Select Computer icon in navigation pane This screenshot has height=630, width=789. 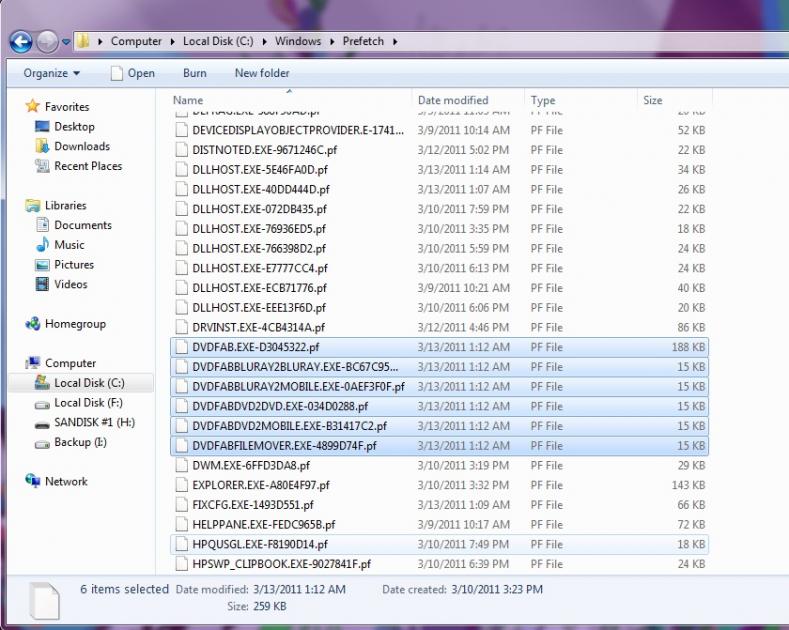coord(33,363)
